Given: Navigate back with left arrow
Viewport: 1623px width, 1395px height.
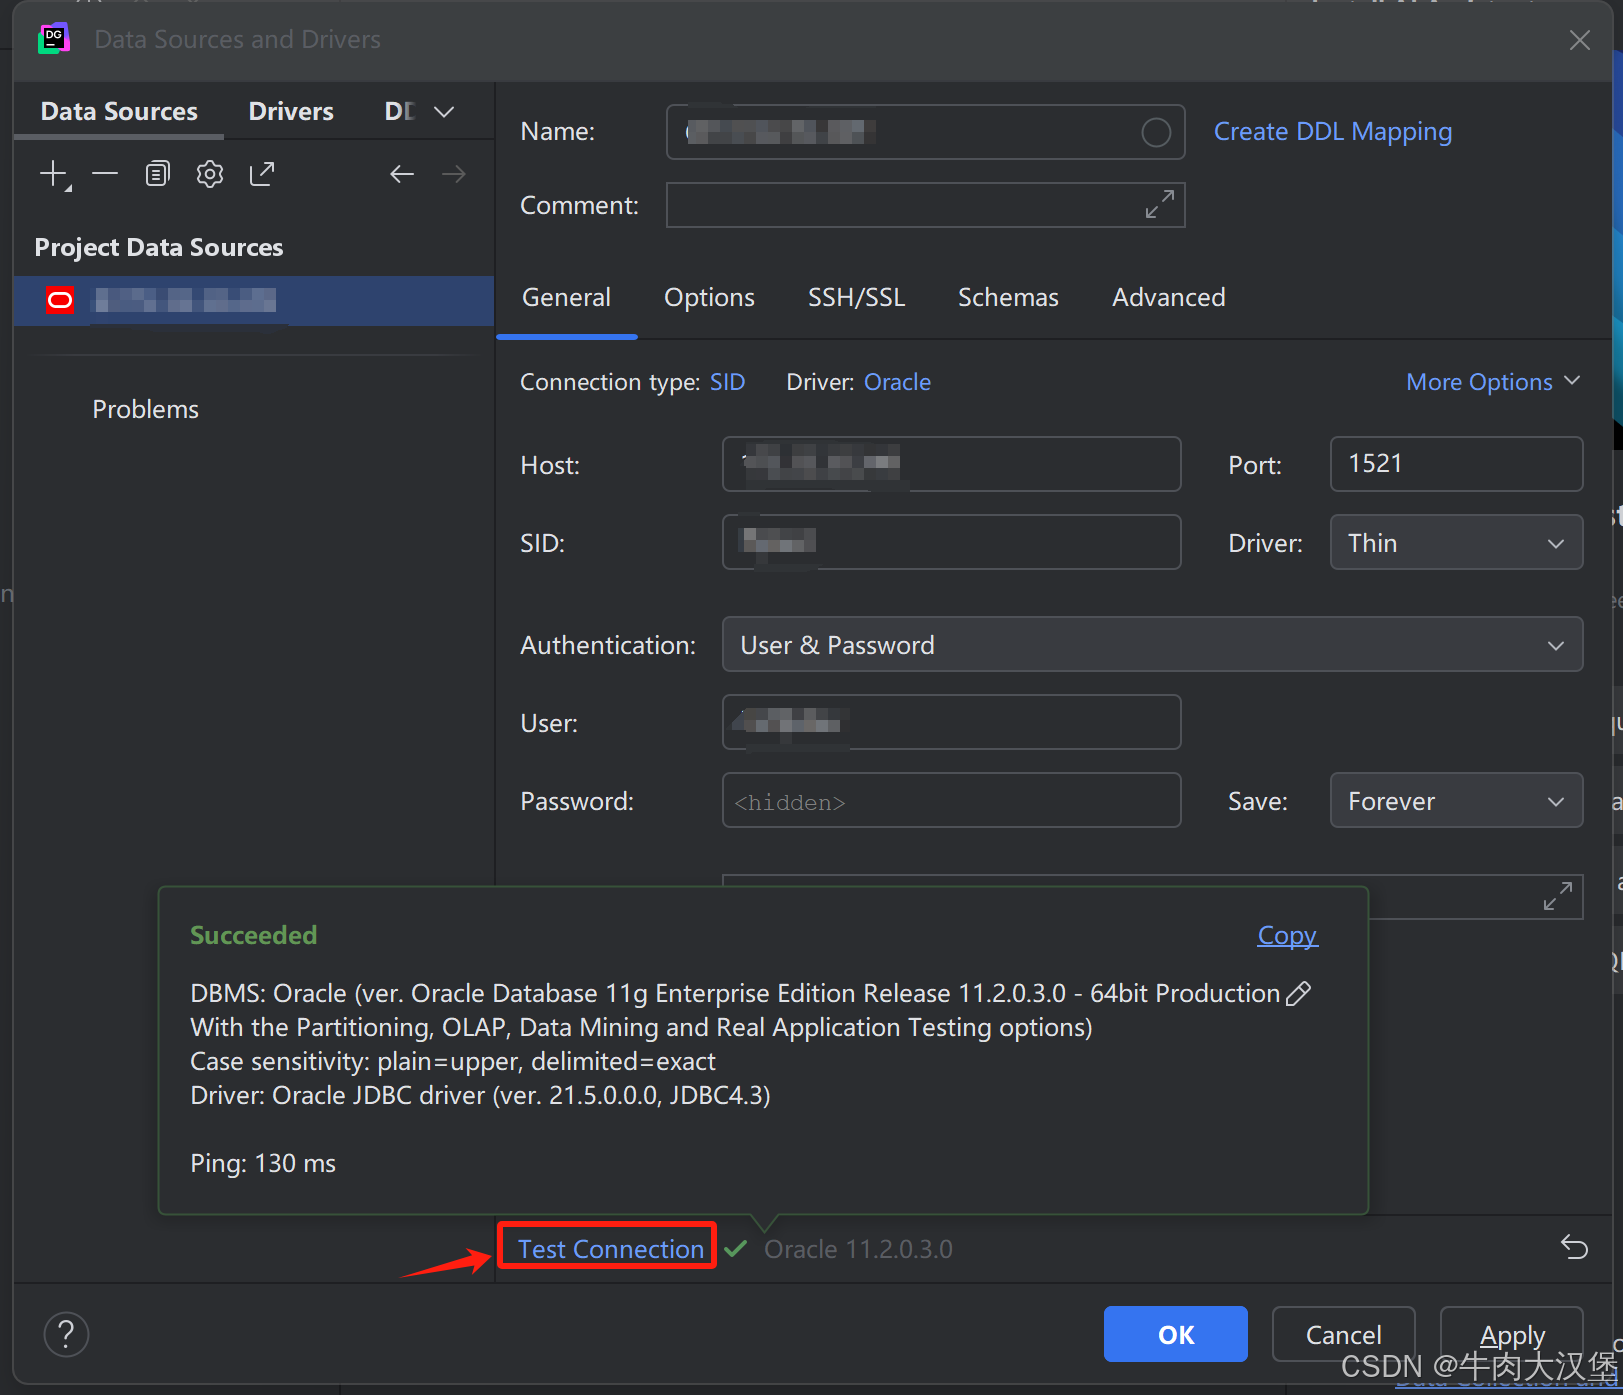Looking at the screenshot, I should click(x=402, y=174).
